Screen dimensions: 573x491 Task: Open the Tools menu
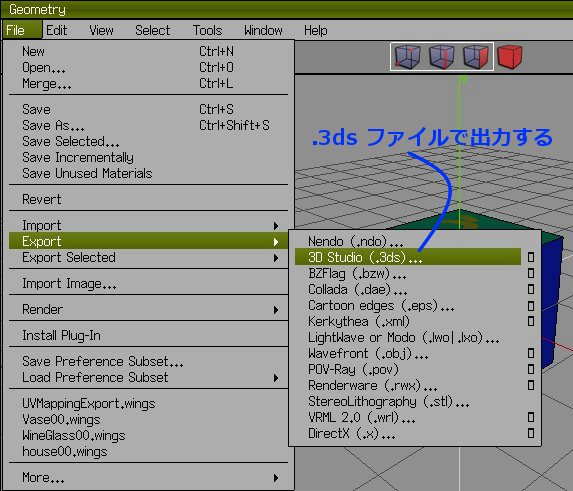pyautogui.click(x=207, y=30)
